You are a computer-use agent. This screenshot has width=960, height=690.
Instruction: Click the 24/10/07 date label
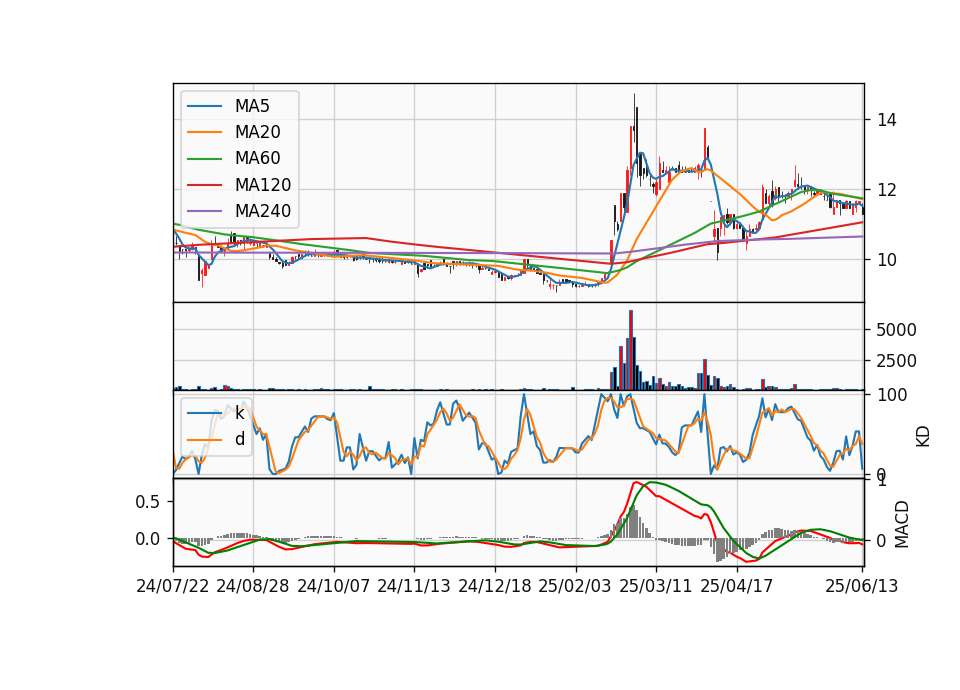(x=334, y=586)
